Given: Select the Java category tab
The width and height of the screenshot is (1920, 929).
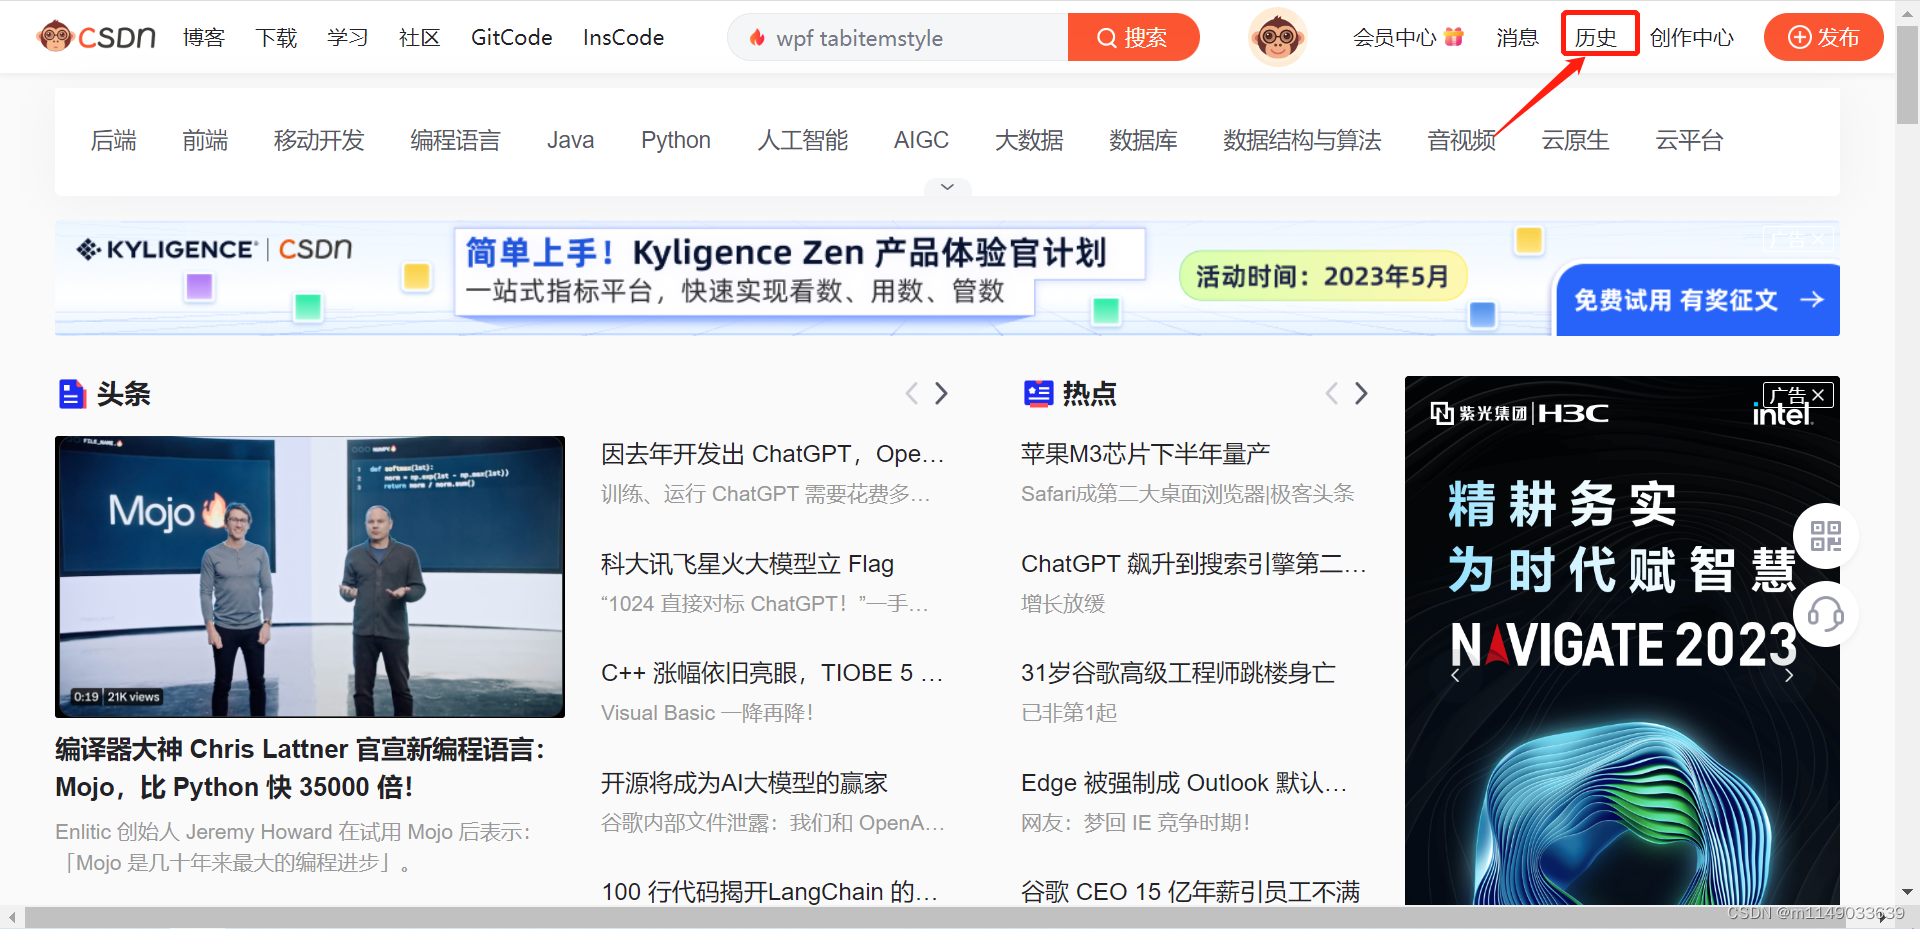Looking at the screenshot, I should [571, 140].
